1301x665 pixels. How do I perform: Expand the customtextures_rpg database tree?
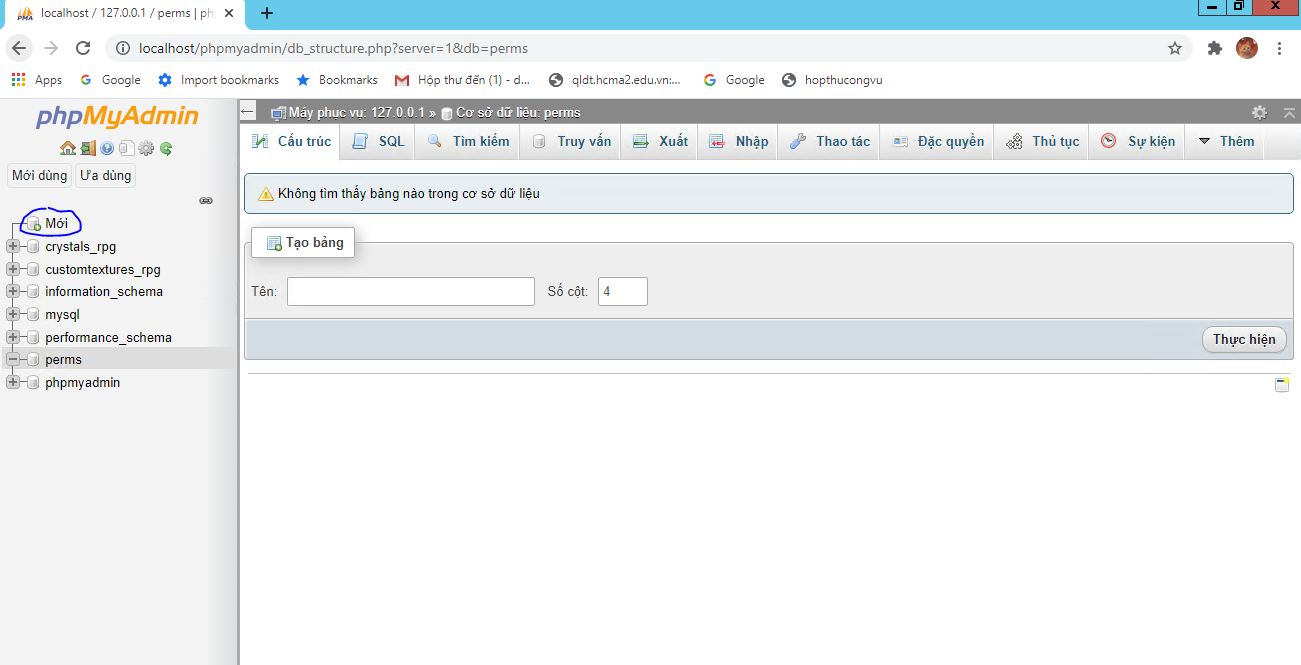coord(13,269)
